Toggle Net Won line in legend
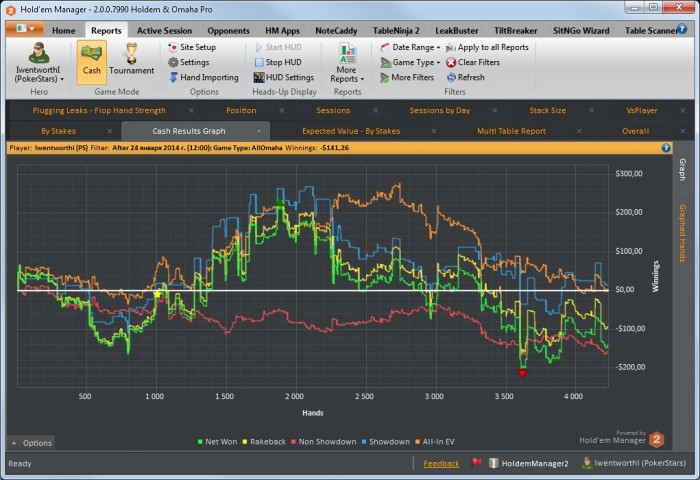The width and height of the screenshot is (700, 480). point(221,441)
